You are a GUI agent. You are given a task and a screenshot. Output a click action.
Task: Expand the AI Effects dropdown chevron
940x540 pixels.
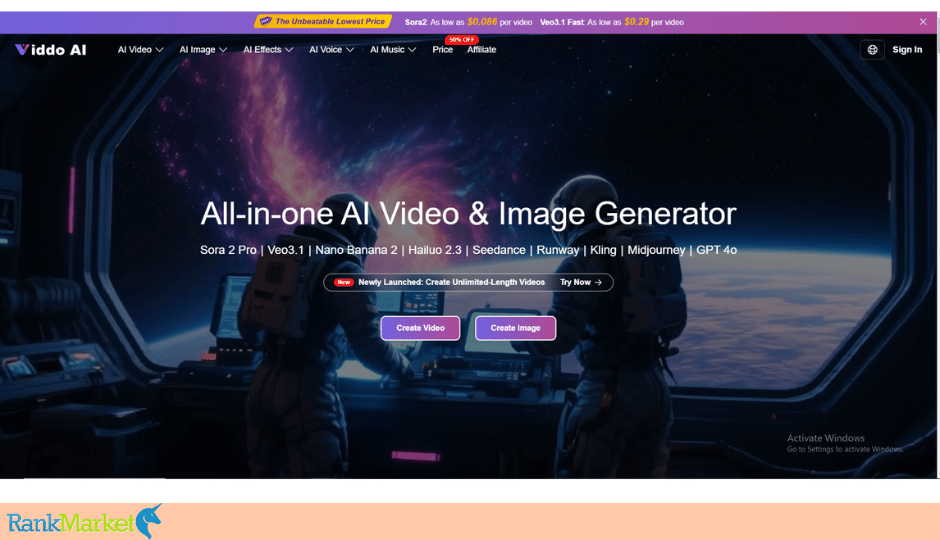pyautogui.click(x=289, y=50)
